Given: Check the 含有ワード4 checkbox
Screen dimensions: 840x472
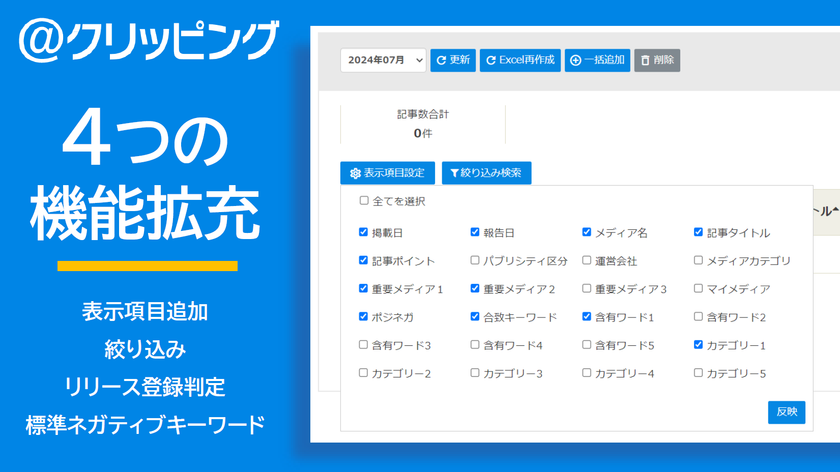Looking at the screenshot, I should [475, 344].
